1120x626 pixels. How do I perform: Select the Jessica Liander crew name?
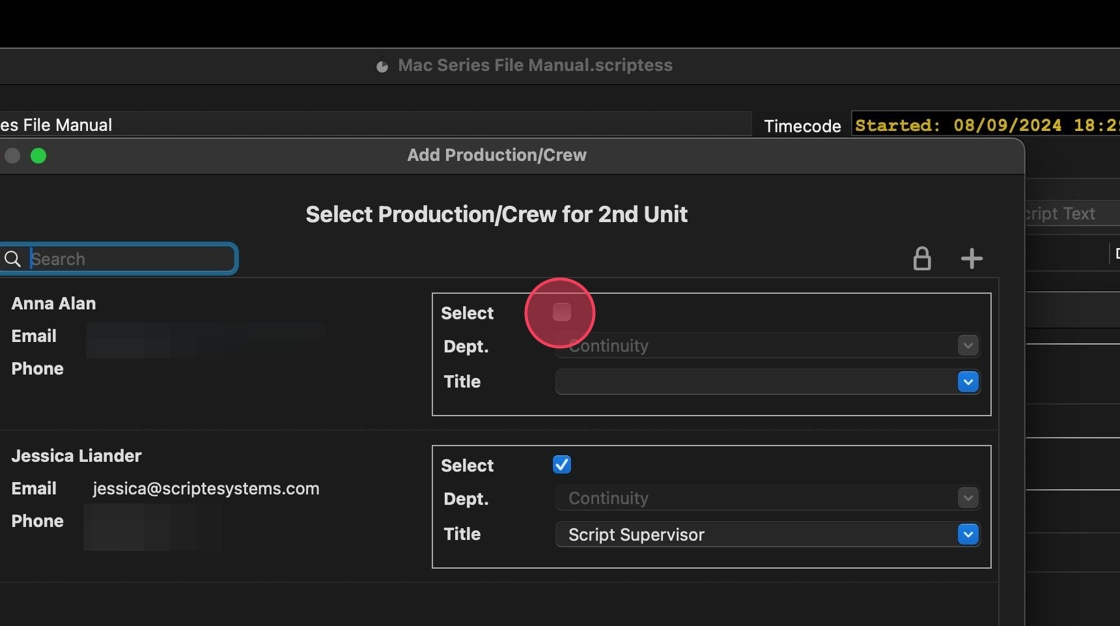pos(76,456)
